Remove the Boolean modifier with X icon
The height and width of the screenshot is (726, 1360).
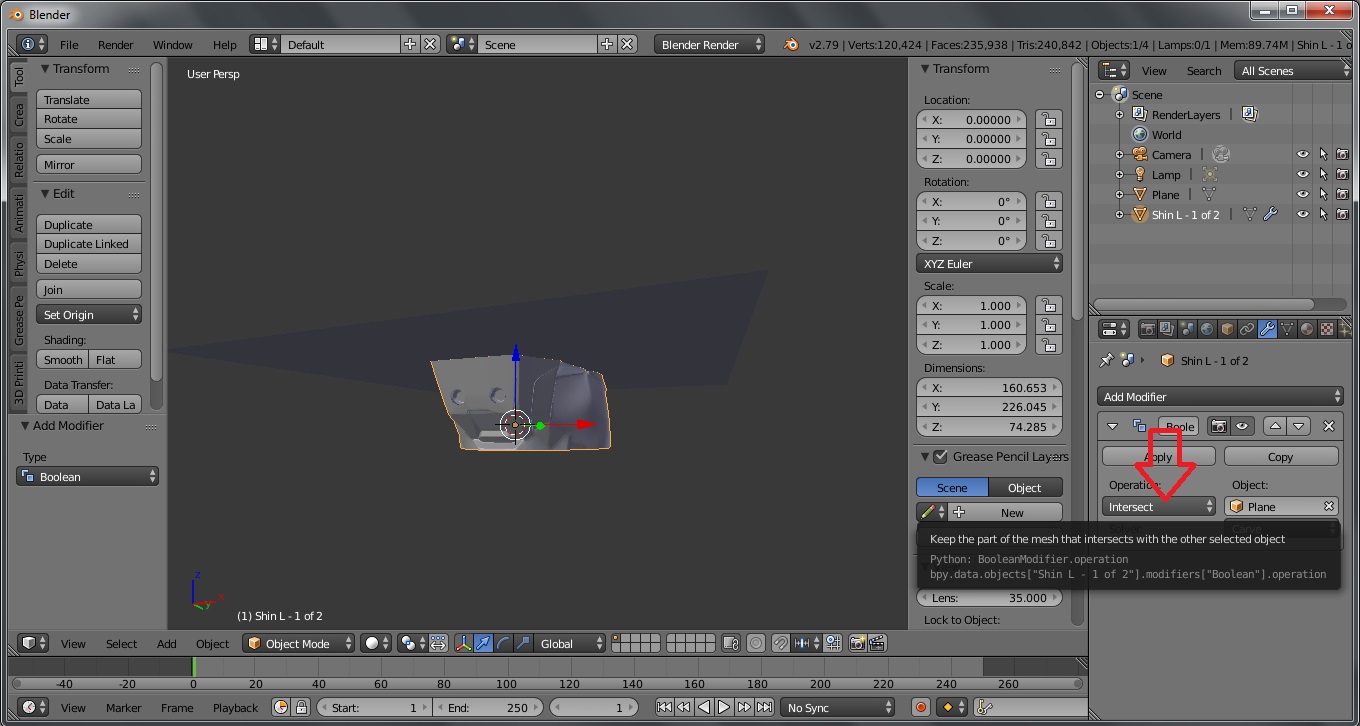1328,426
